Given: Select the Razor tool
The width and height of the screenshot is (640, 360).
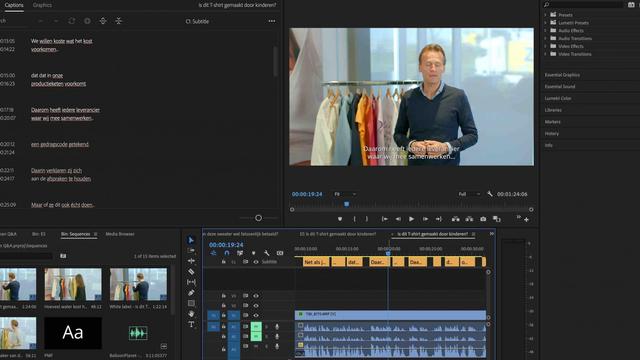Looking at the screenshot, I should (x=191, y=271).
